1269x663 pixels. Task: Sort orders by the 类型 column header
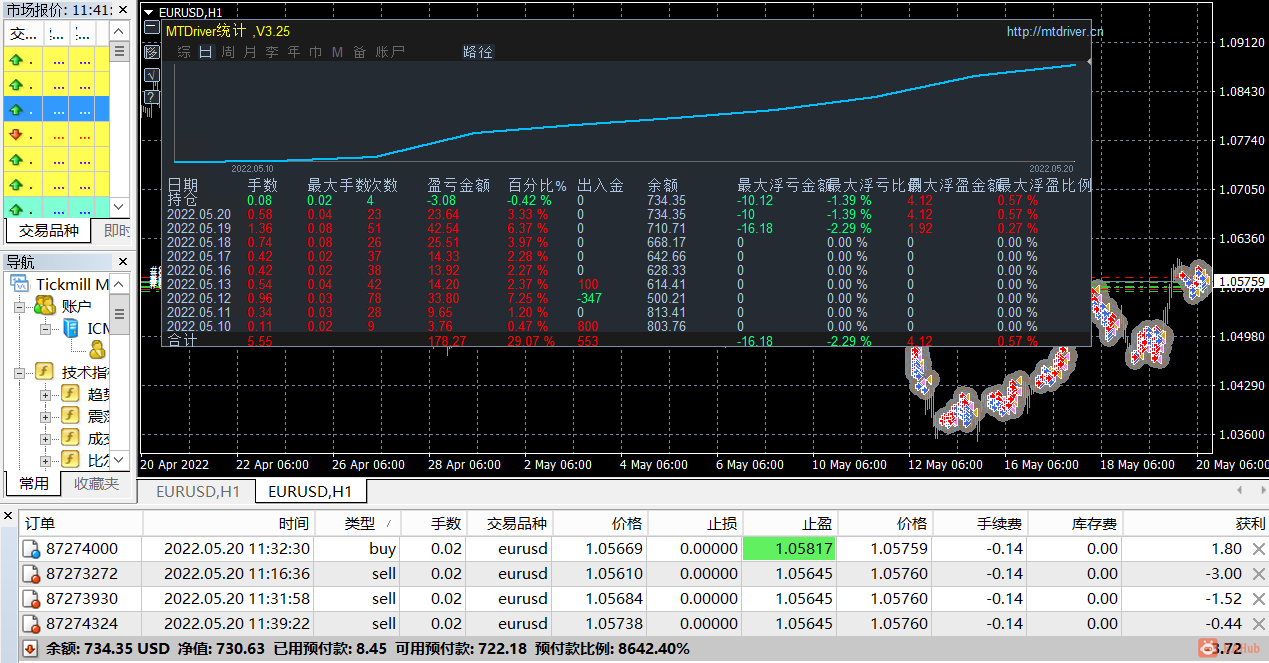[359, 523]
